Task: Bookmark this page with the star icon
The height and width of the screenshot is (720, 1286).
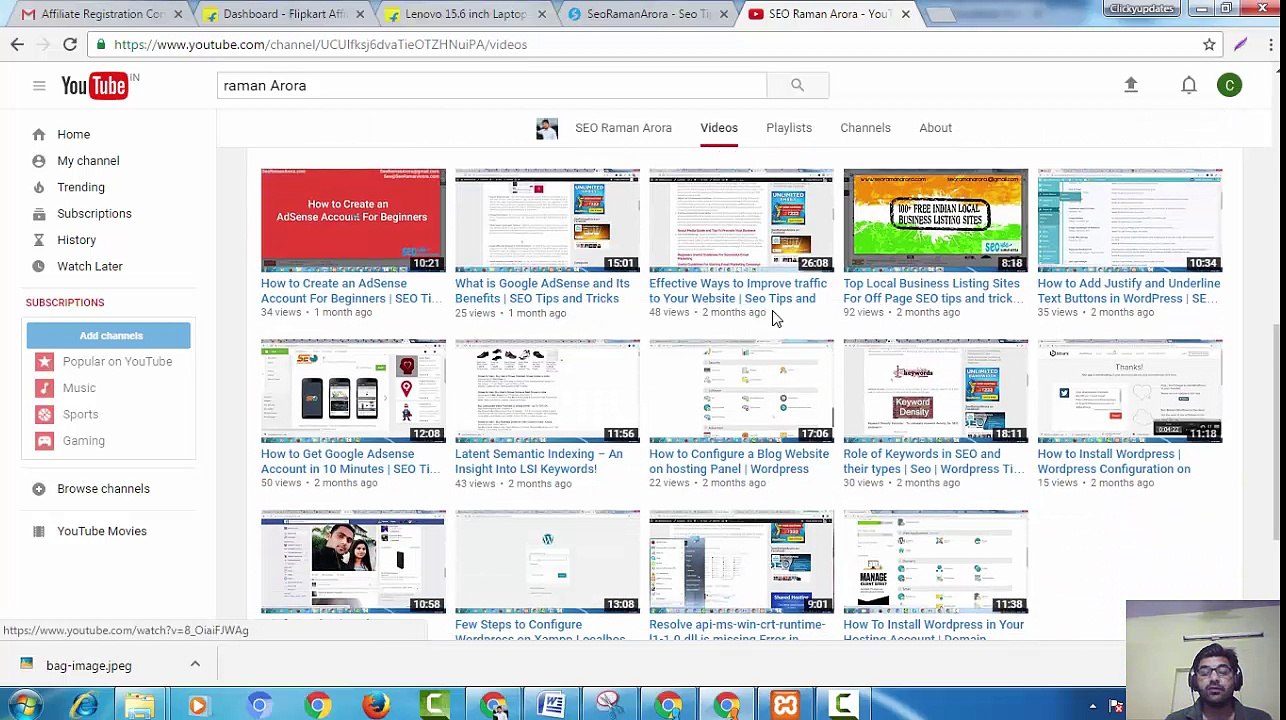Action: tap(1209, 44)
